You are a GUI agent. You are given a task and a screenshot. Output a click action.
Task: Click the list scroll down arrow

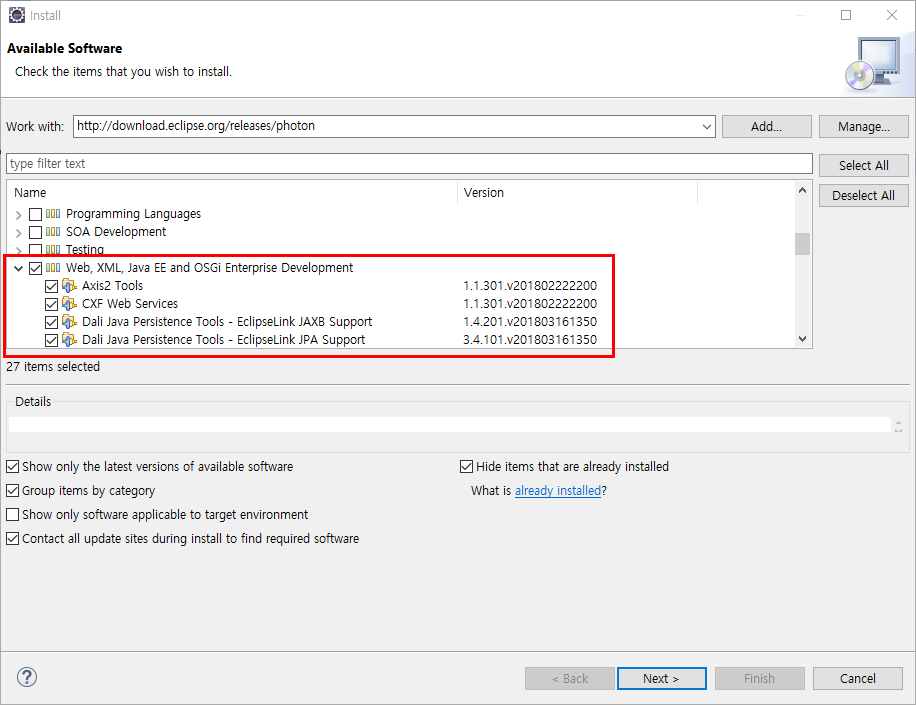(802, 339)
